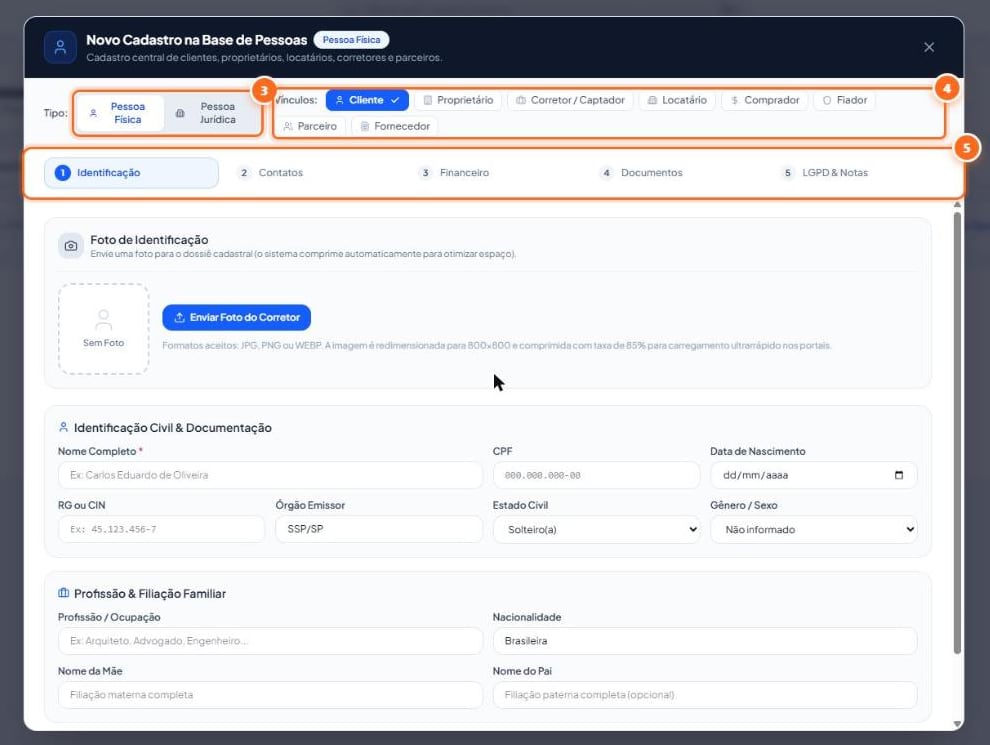
Task: Toggle the Proprietário vínculo chip
Action: pos(458,100)
